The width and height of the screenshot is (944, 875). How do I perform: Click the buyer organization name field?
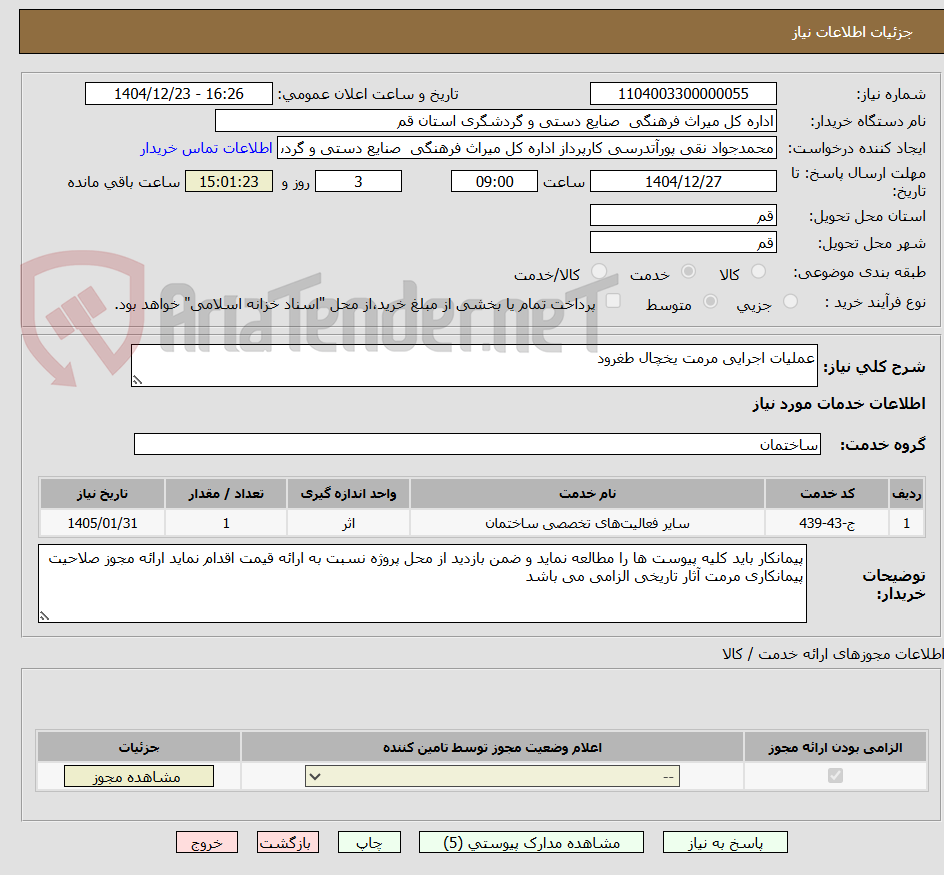tap(495, 121)
